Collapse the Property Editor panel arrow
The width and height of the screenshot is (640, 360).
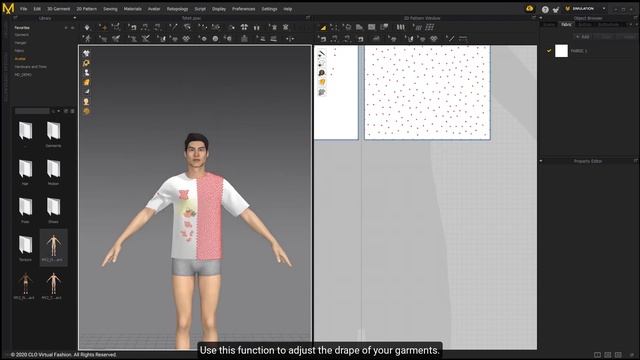click(541, 161)
